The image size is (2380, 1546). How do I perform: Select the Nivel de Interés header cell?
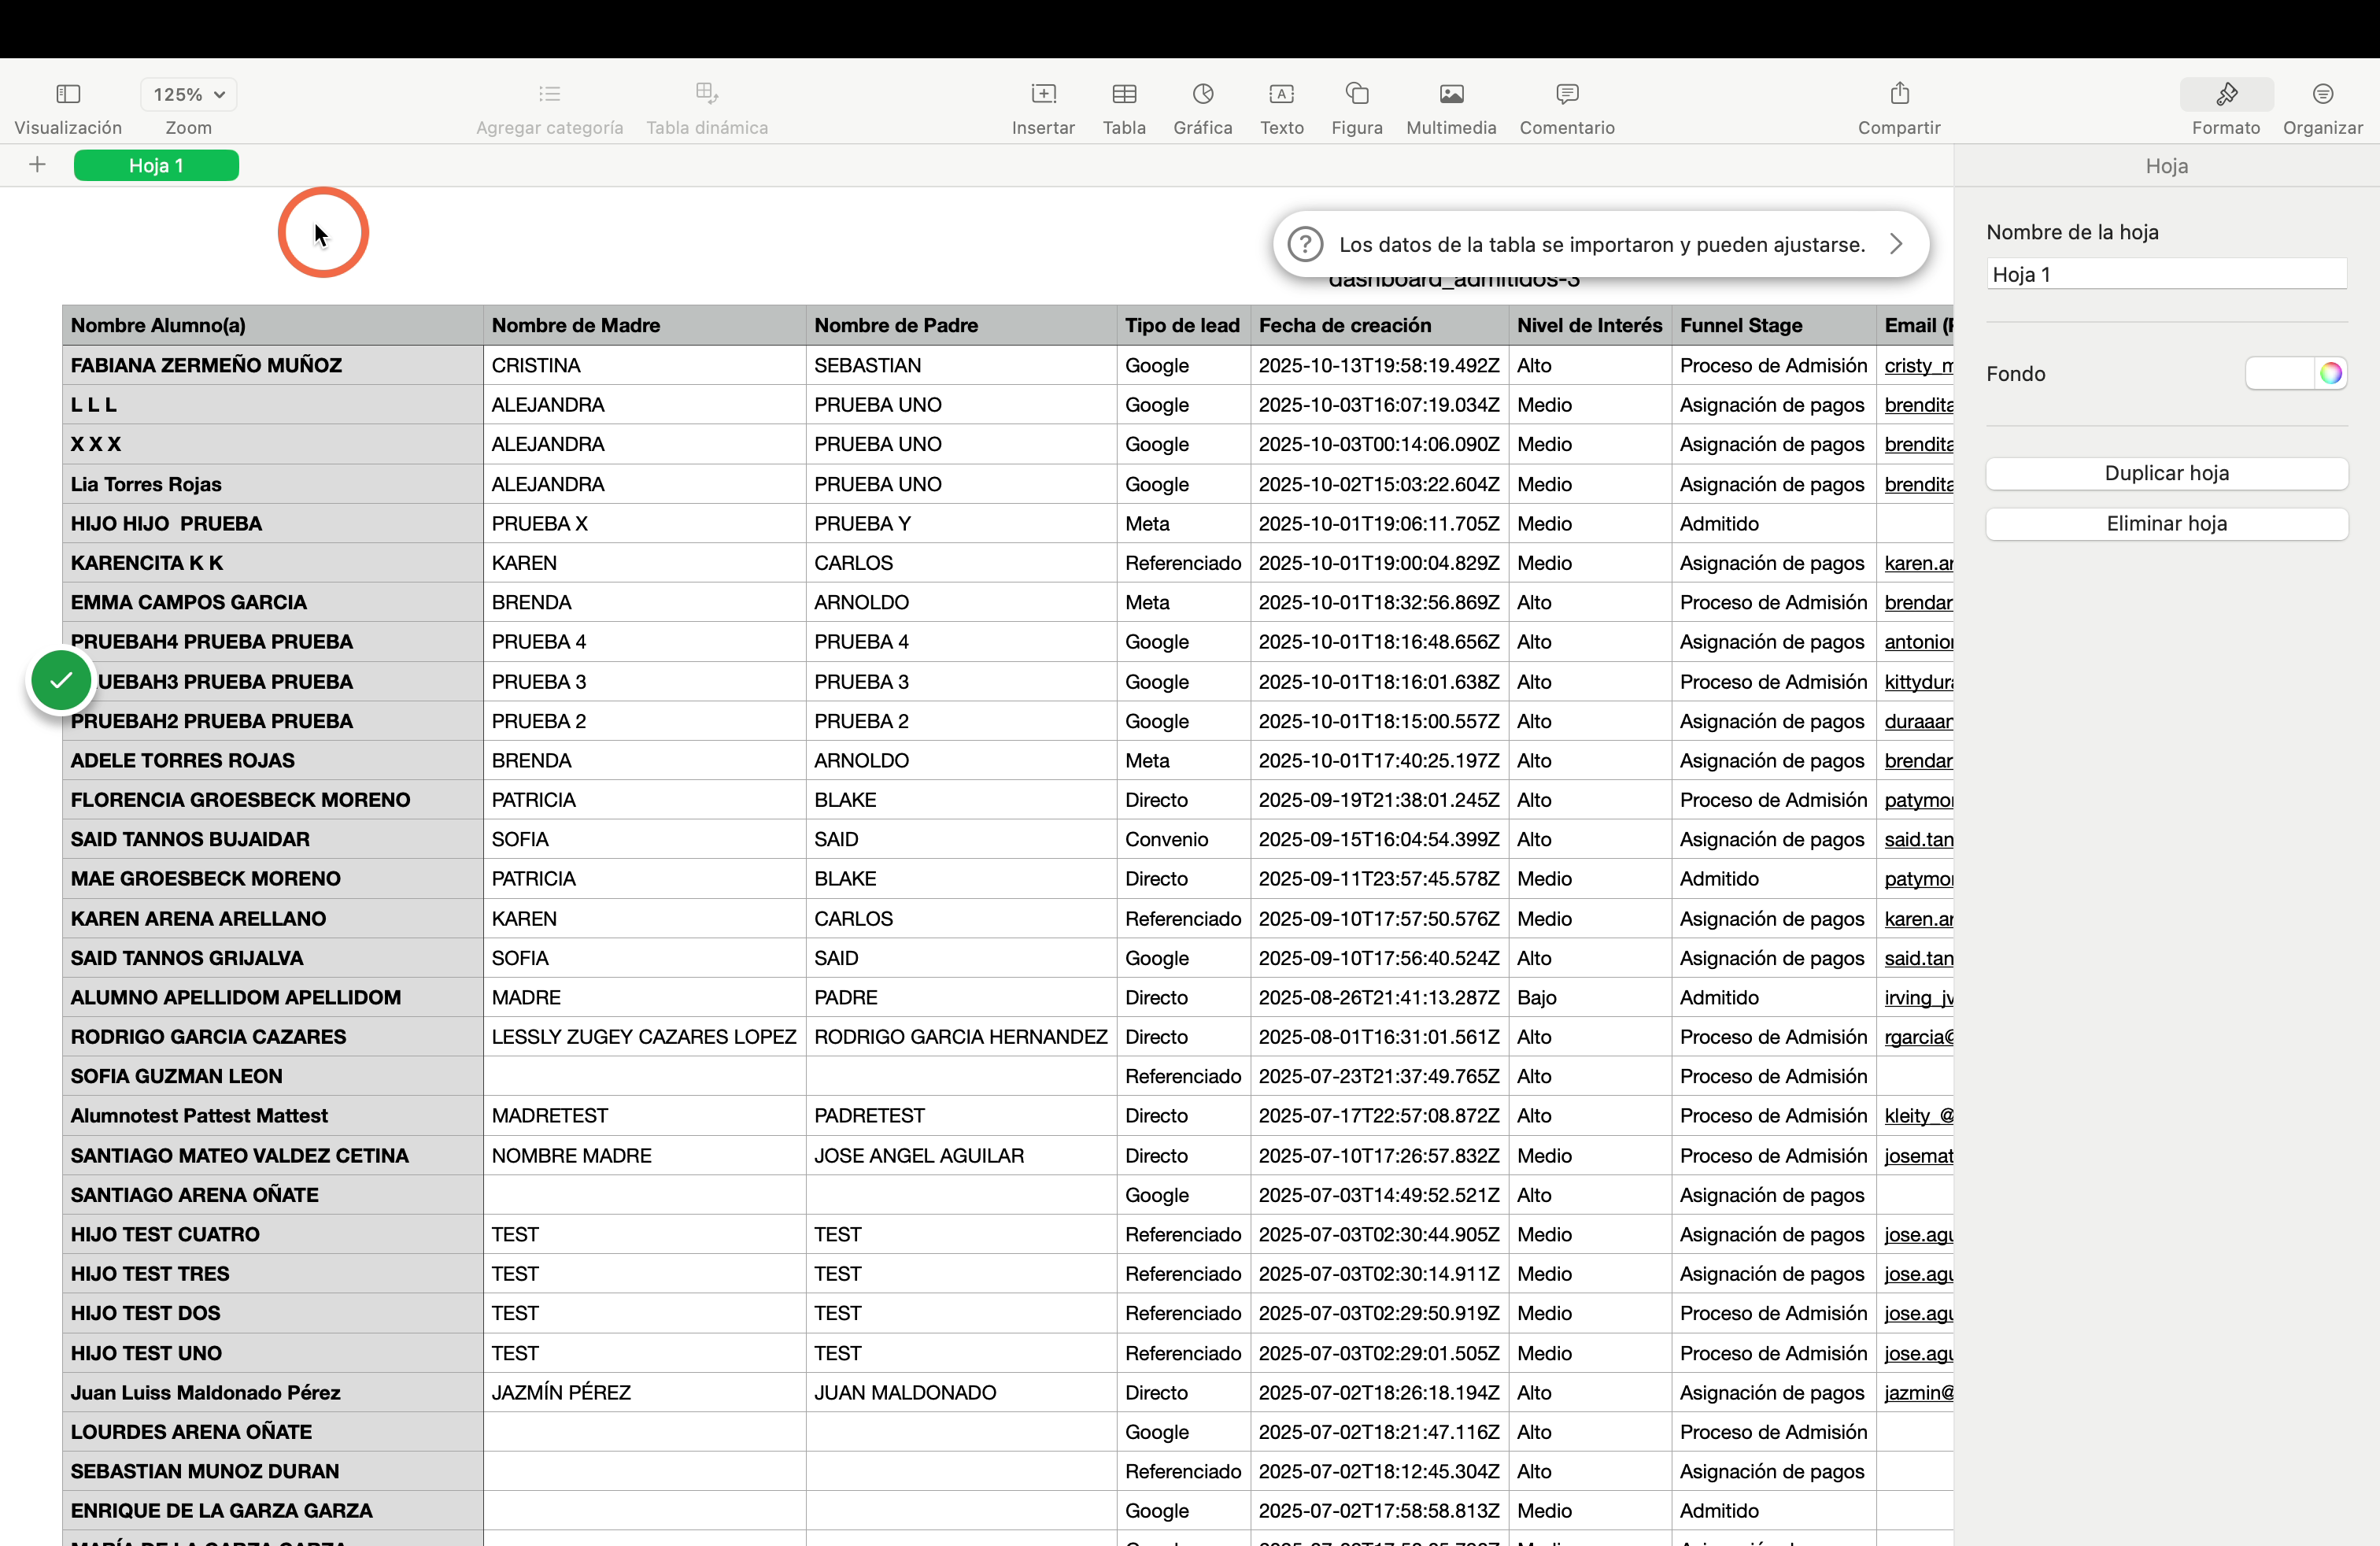point(1590,325)
